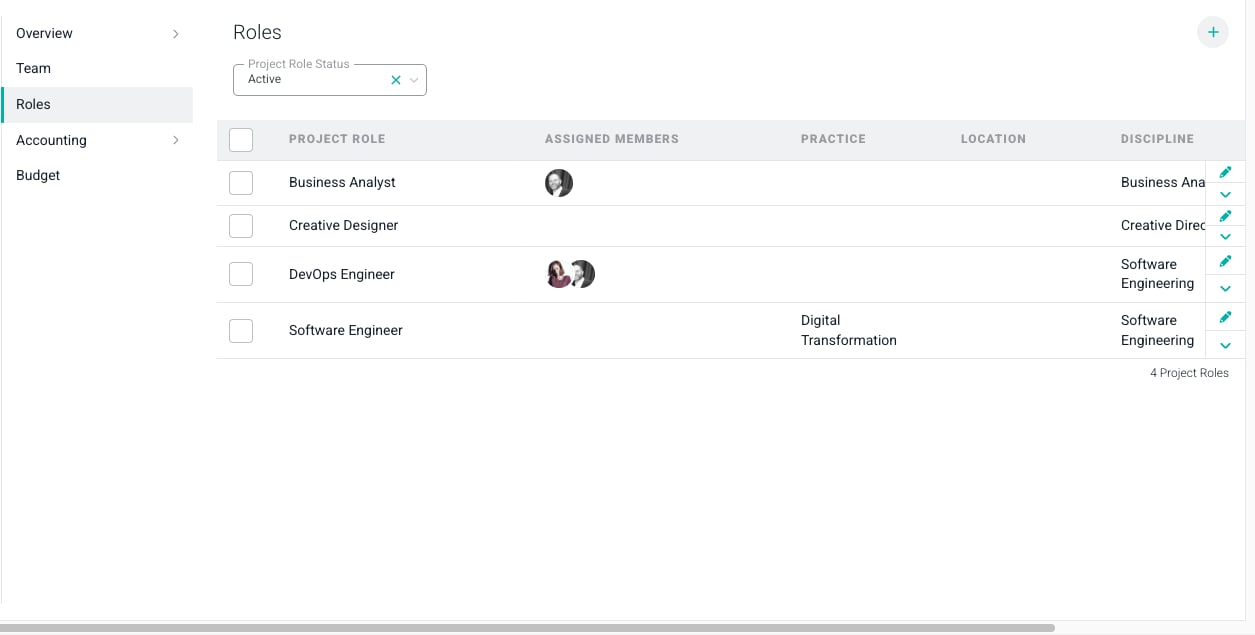The image size is (1255, 635).
Task: Check the Creative Designer row checkbox
Action: tap(241, 226)
